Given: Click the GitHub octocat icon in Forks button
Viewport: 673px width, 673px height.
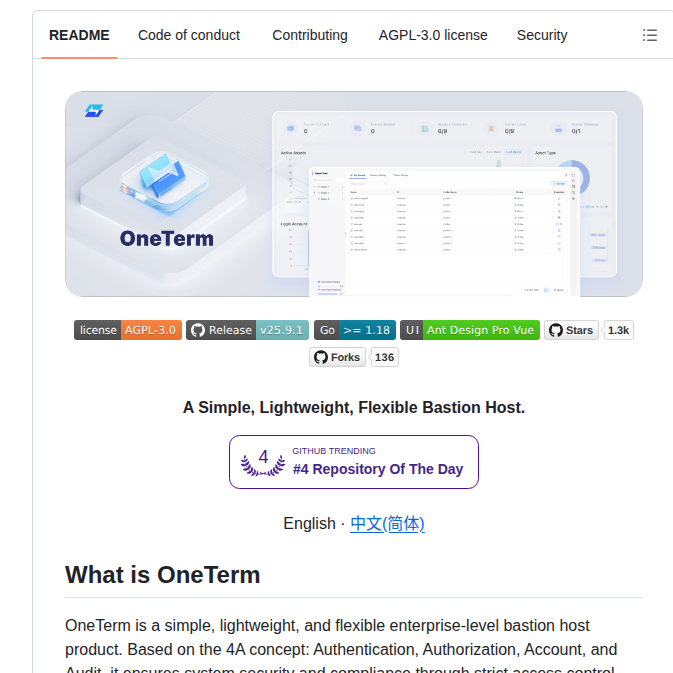Looking at the screenshot, I should coord(321,357).
